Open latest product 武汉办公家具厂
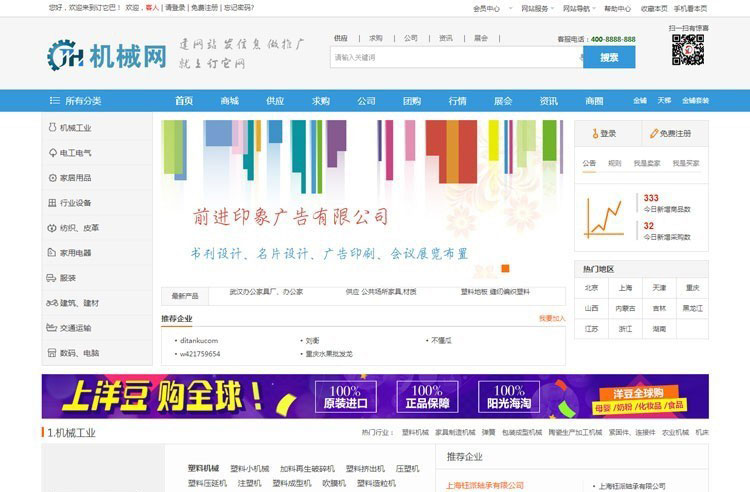This screenshot has width=750, height=492. point(266,291)
